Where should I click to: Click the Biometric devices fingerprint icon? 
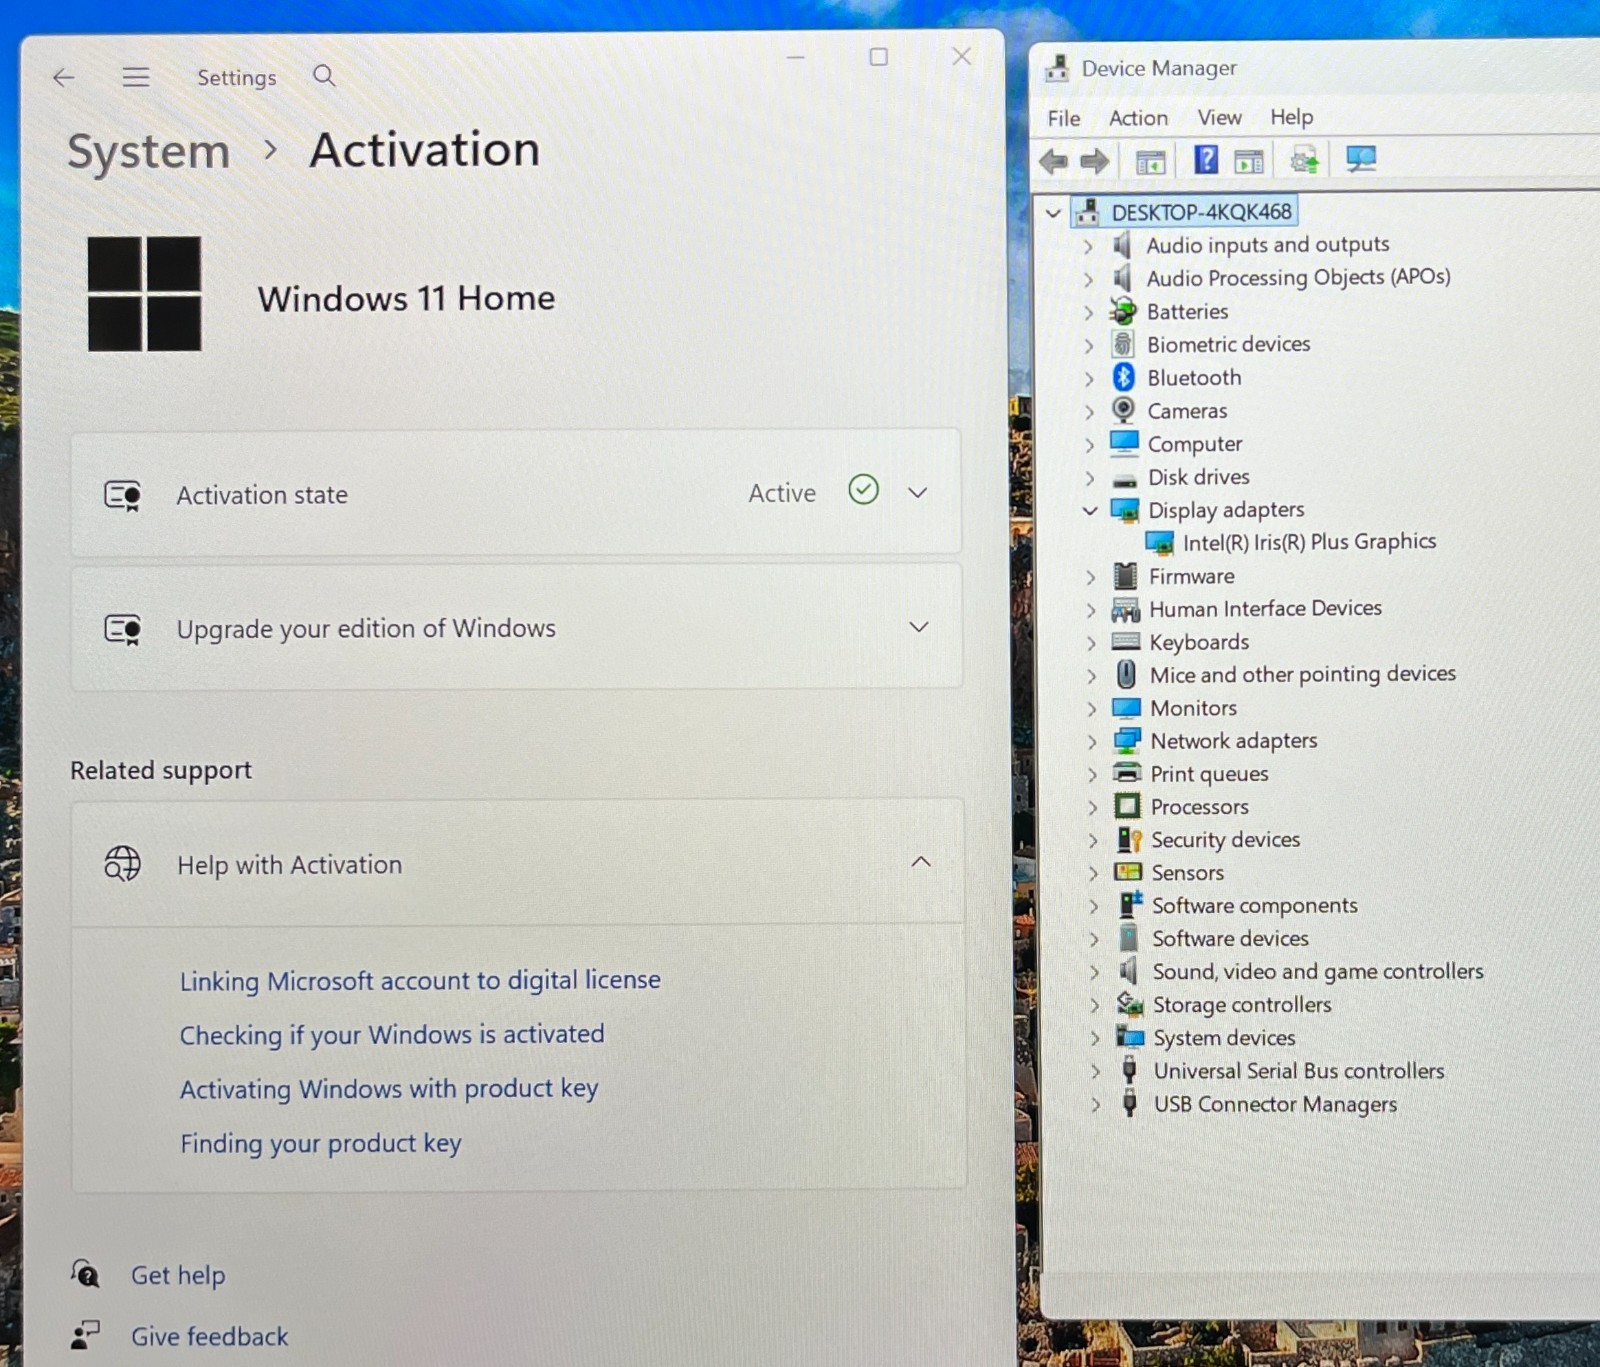[1124, 344]
